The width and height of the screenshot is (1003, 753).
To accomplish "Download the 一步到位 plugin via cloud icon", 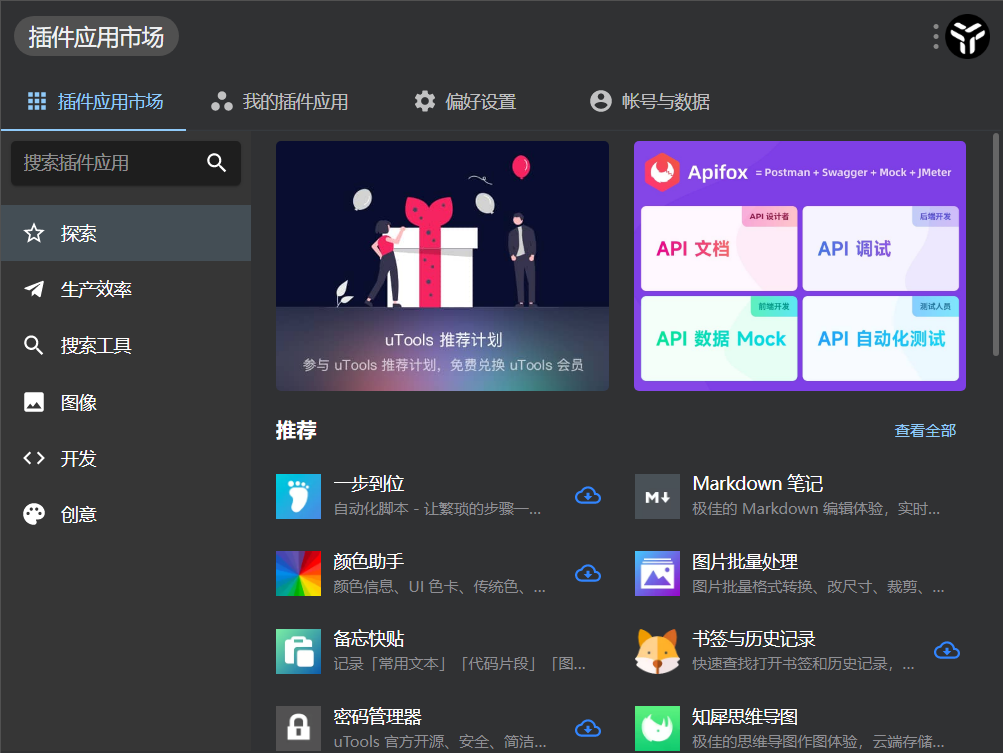I will 588,496.
